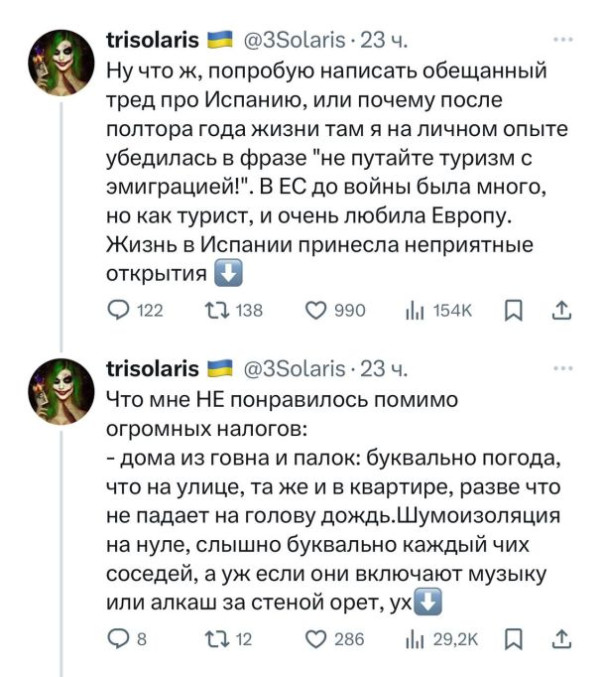Bookmark the second tweet

click(514, 639)
